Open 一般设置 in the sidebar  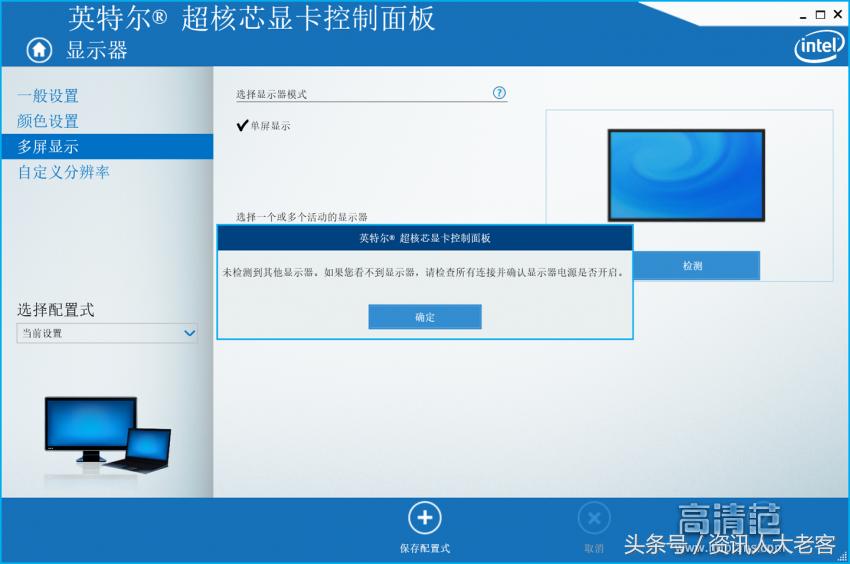point(48,96)
